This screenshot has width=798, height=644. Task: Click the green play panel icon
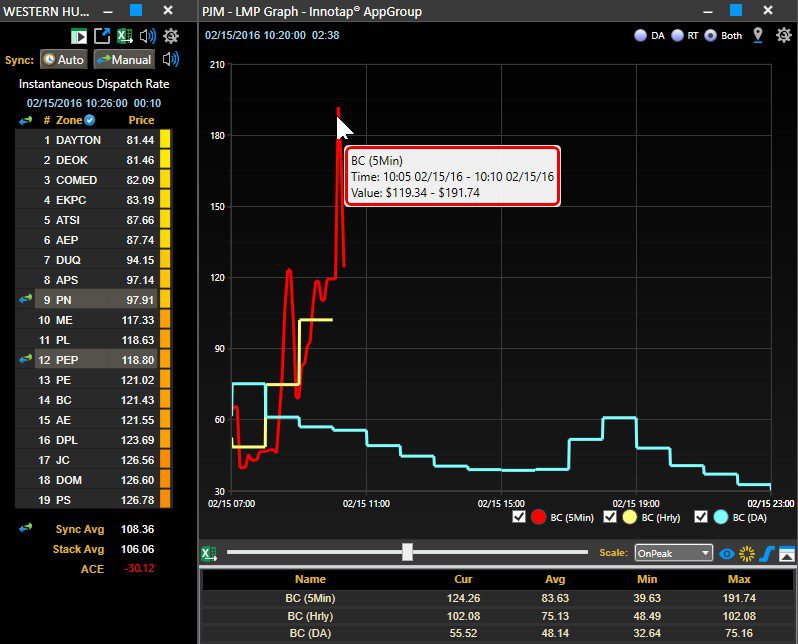tap(79, 36)
